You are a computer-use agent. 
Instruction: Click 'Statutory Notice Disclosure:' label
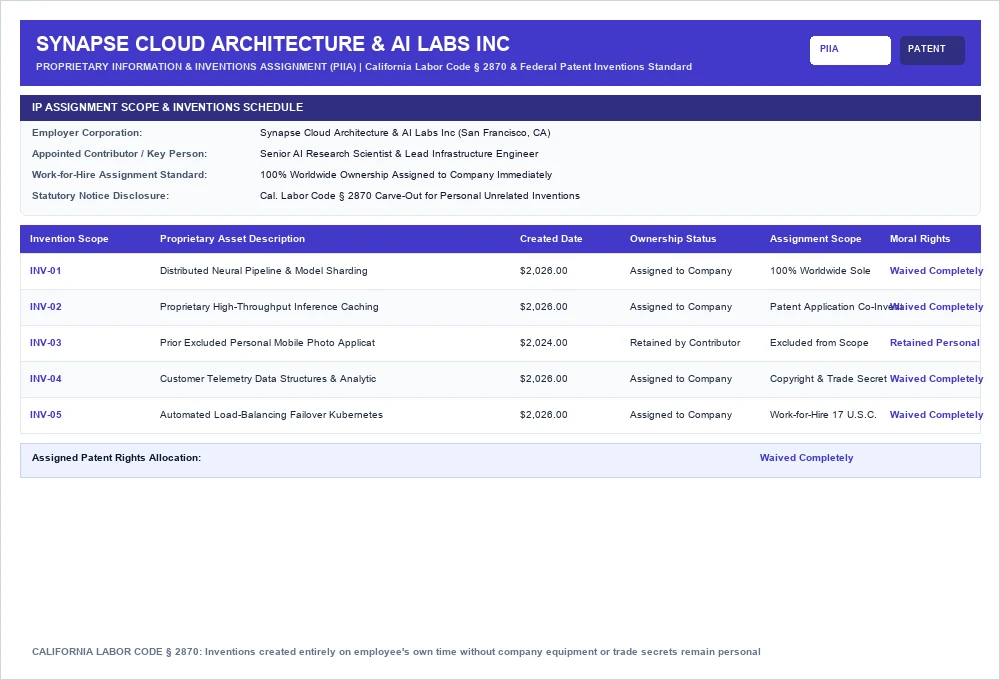[x=100, y=196]
